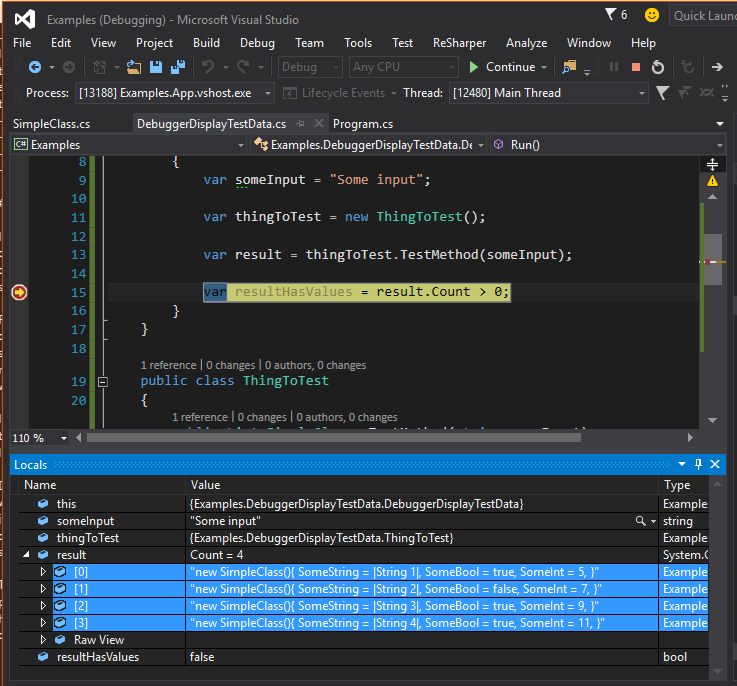Click the string visualizer magnifier for someInput

point(640,521)
